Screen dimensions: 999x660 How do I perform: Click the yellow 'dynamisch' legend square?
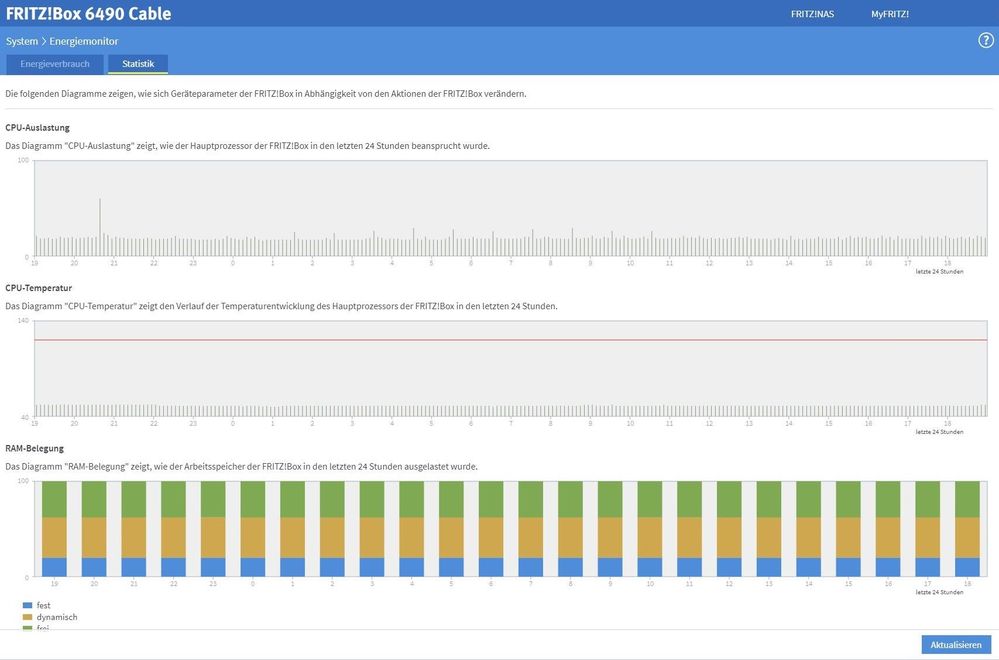27,618
